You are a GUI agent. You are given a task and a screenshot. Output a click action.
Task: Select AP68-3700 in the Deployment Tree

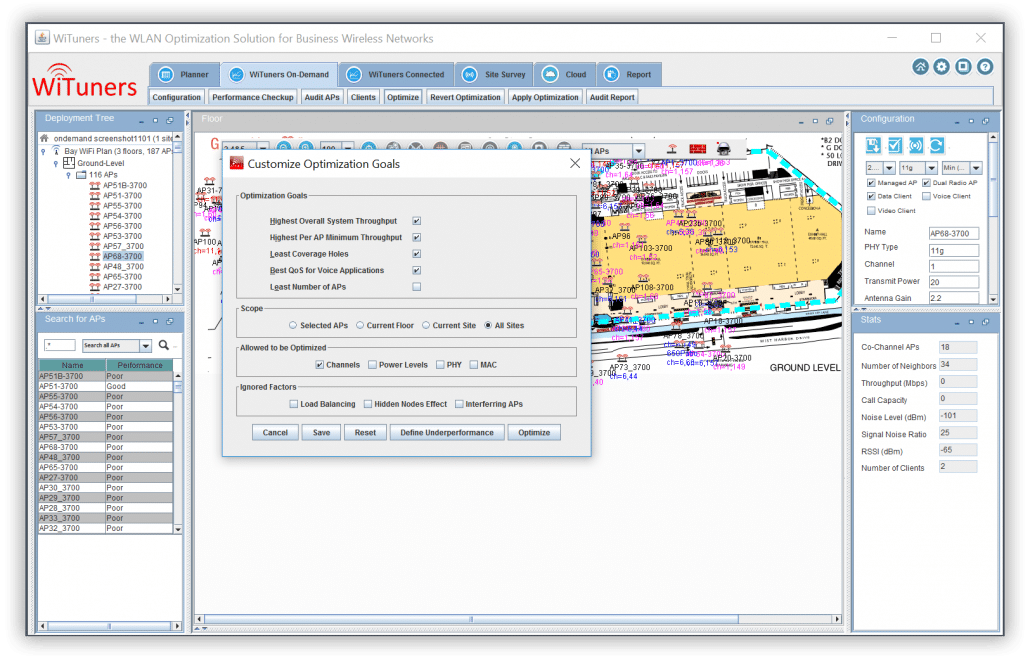pos(122,257)
